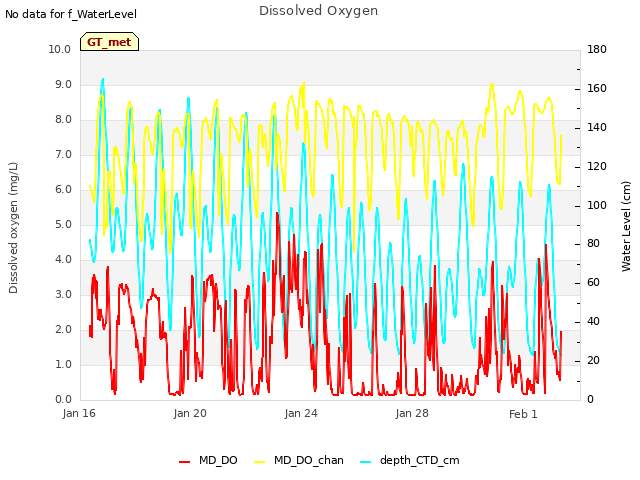Image resolution: width=640 pixels, height=480 pixels.
Task: Click the red MD_DO legend swatch
Action: (184, 462)
